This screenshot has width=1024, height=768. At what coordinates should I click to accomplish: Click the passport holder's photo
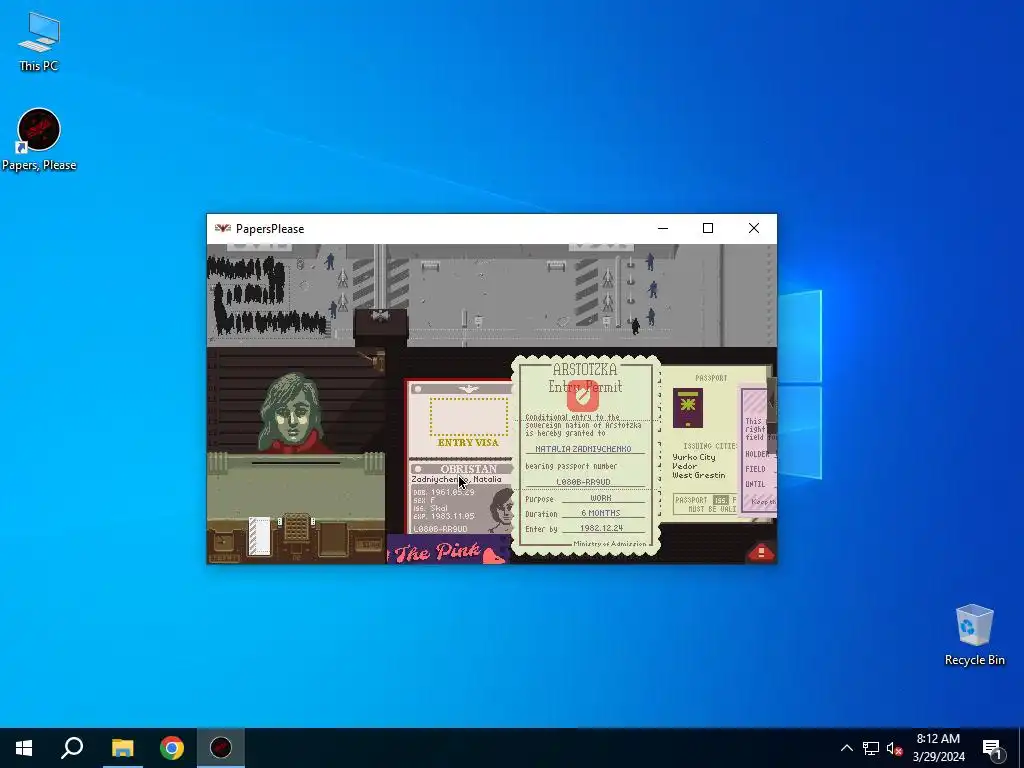coord(501,509)
